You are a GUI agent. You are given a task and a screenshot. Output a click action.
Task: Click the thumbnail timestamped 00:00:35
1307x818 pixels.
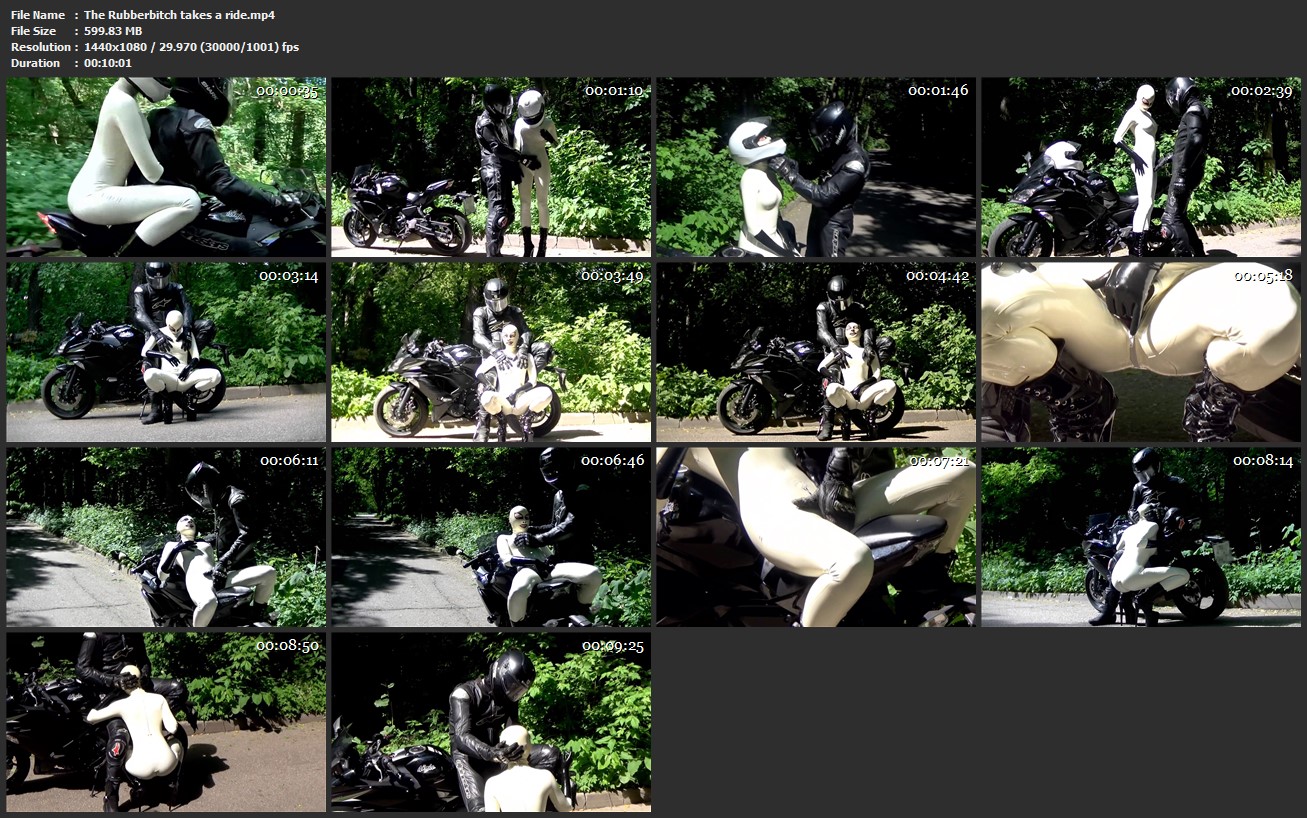(x=166, y=167)
